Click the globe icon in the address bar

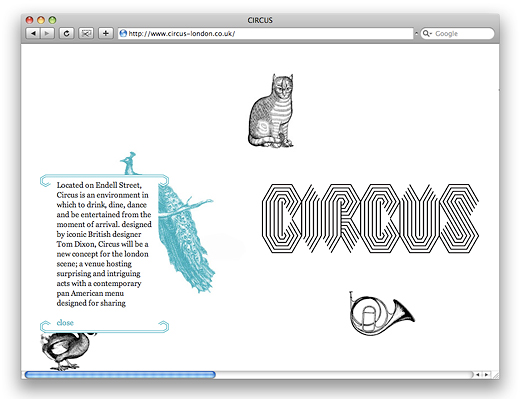123,33
